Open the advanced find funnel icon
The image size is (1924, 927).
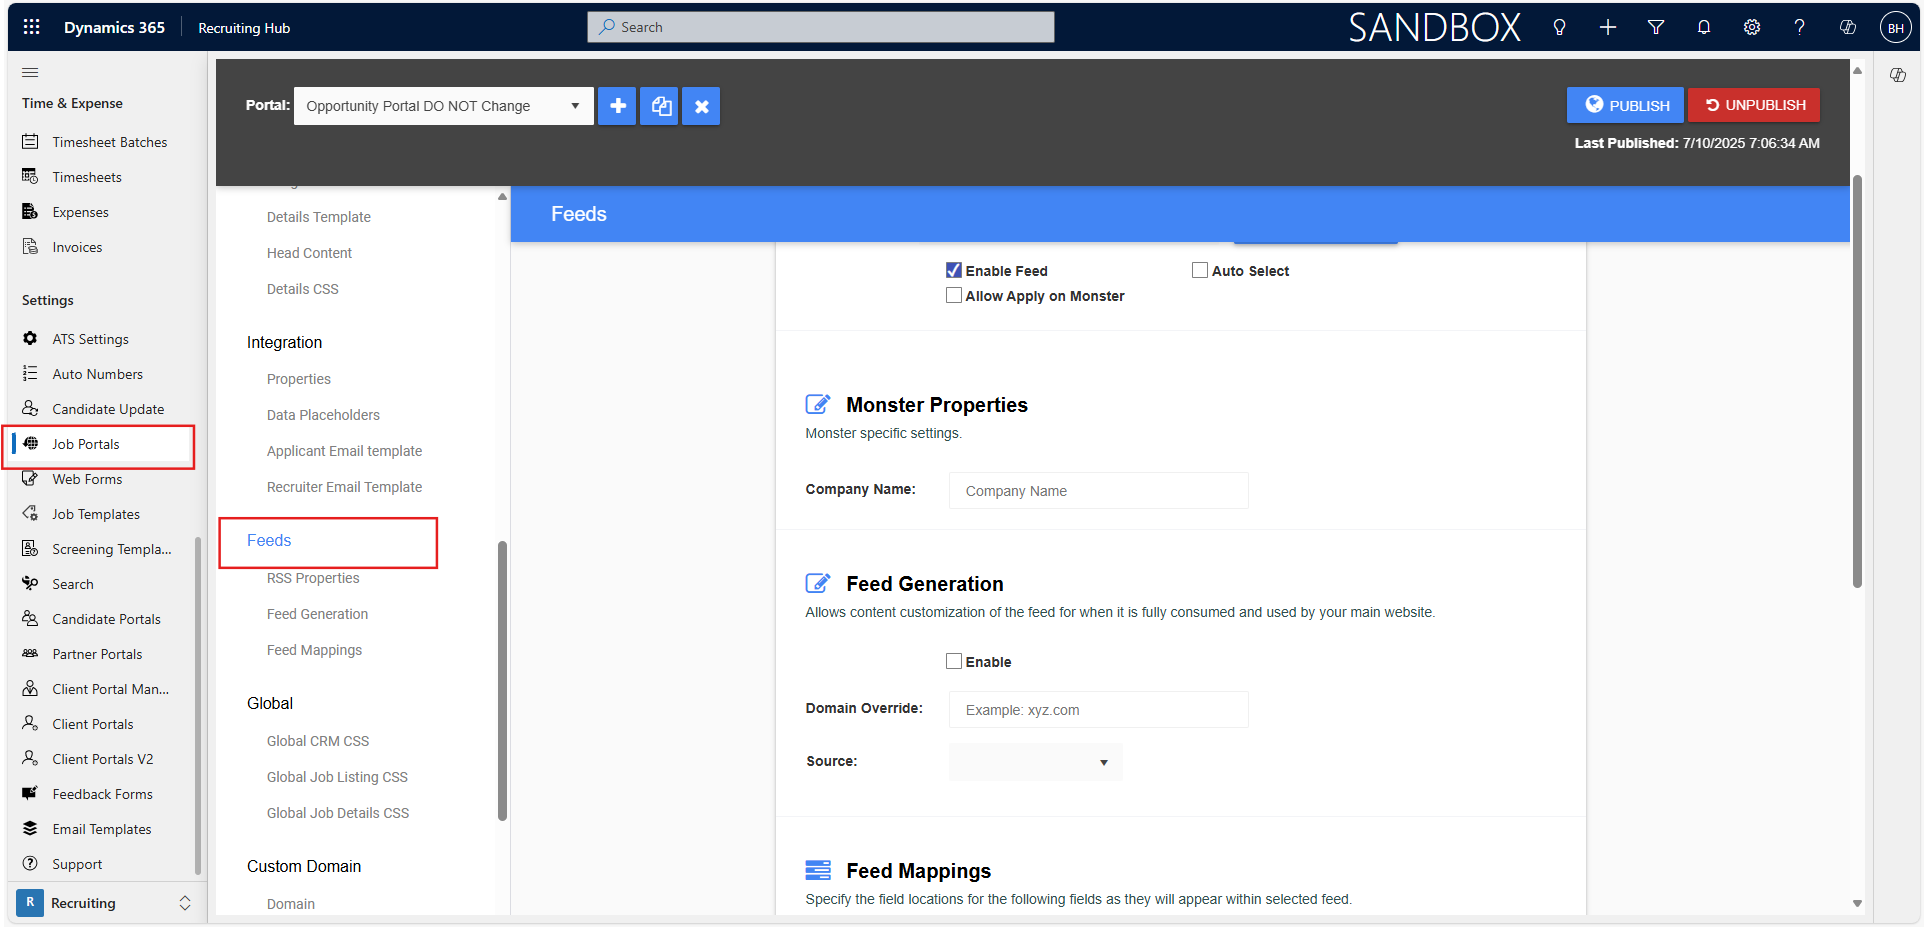pyautogui.click(x=1655, y=28)
